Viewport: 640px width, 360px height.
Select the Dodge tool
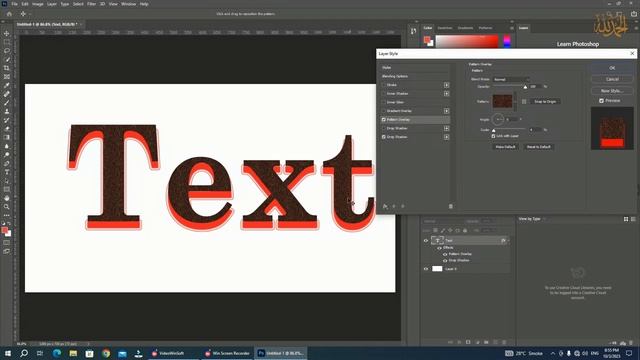7,155
